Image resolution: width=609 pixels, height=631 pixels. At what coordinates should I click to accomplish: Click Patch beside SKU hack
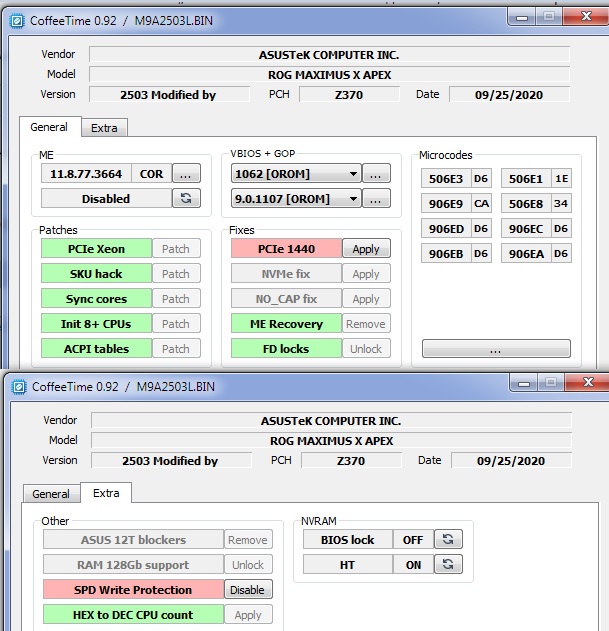[176, 274]
